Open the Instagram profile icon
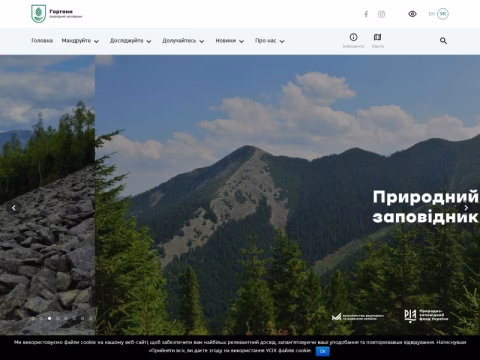 tap(381, 14)
